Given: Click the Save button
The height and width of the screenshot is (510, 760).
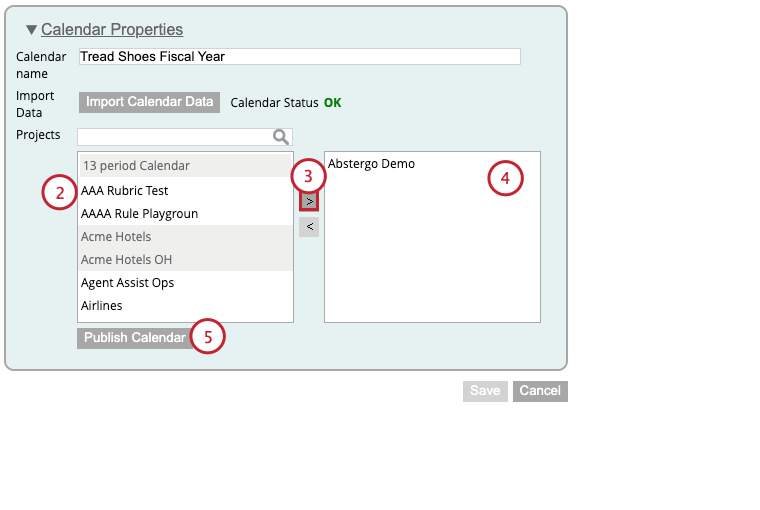Looking at the screenshot, I should (485, 391).
